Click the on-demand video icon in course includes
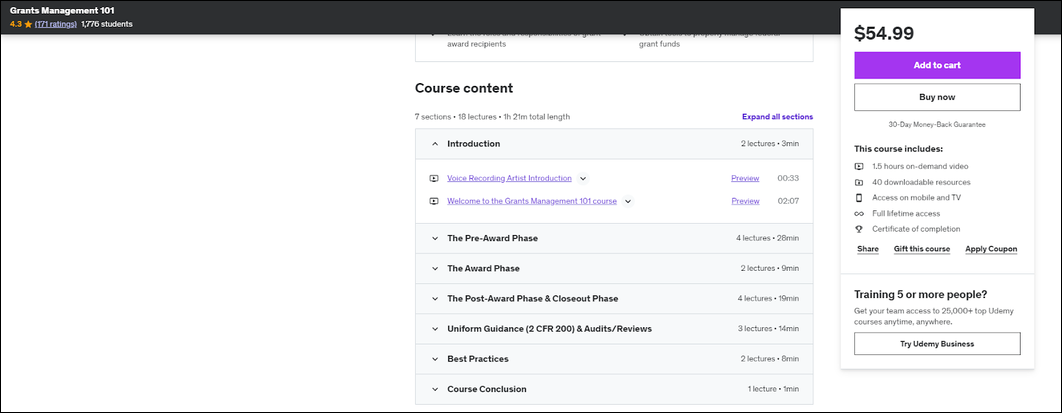The height and width of the screenshot is (413, 1062). pyautogui.click(x=859, y=167)
